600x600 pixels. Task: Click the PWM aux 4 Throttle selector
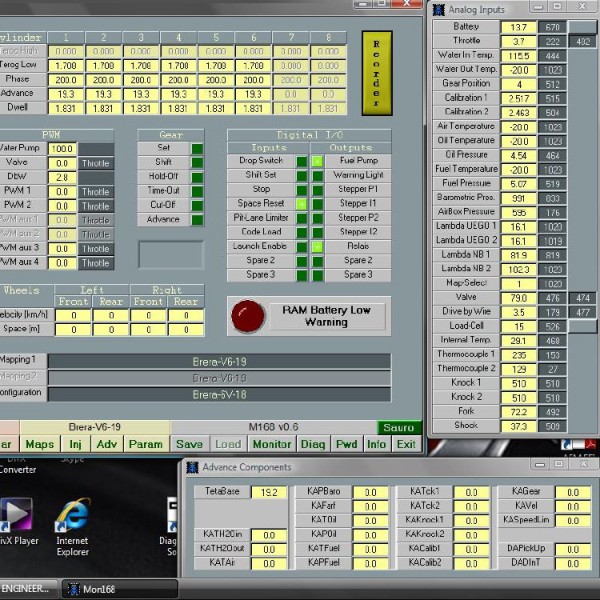[96, 263]
